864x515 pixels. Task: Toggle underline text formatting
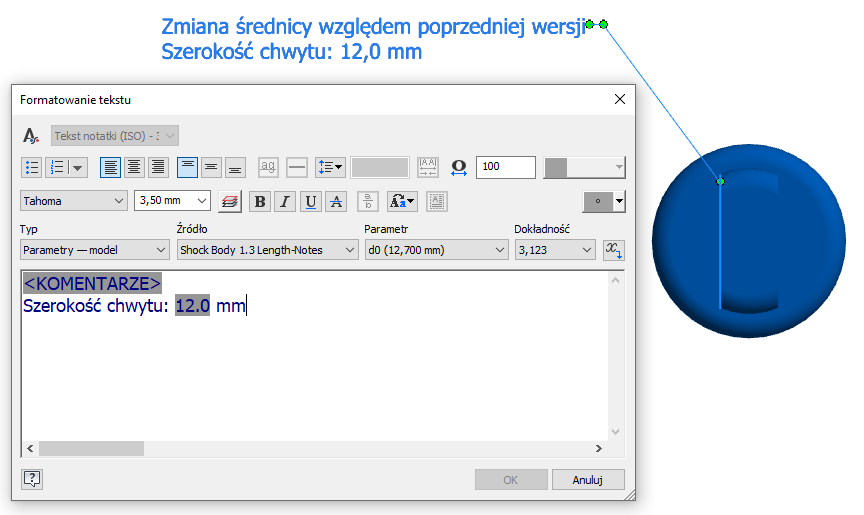point(311,201)
